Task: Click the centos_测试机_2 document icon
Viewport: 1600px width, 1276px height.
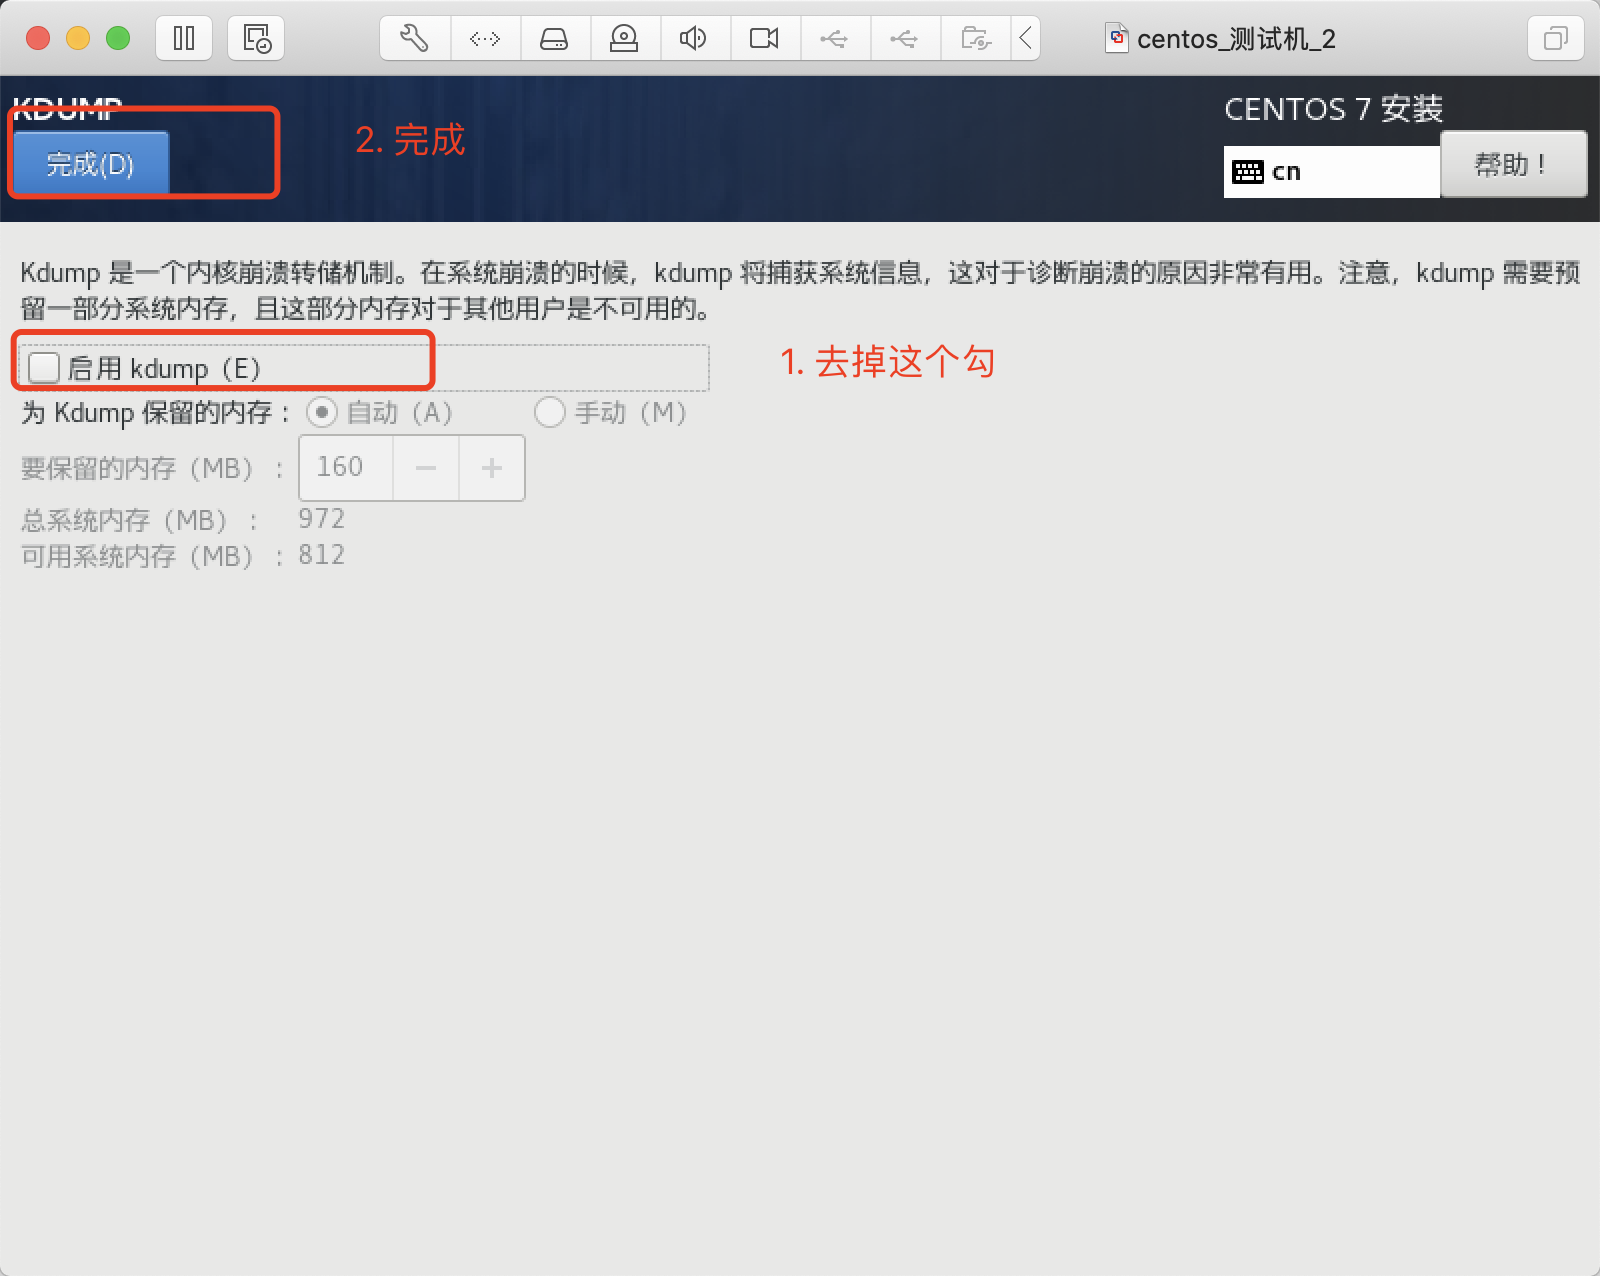Action: coord(1117,39)
